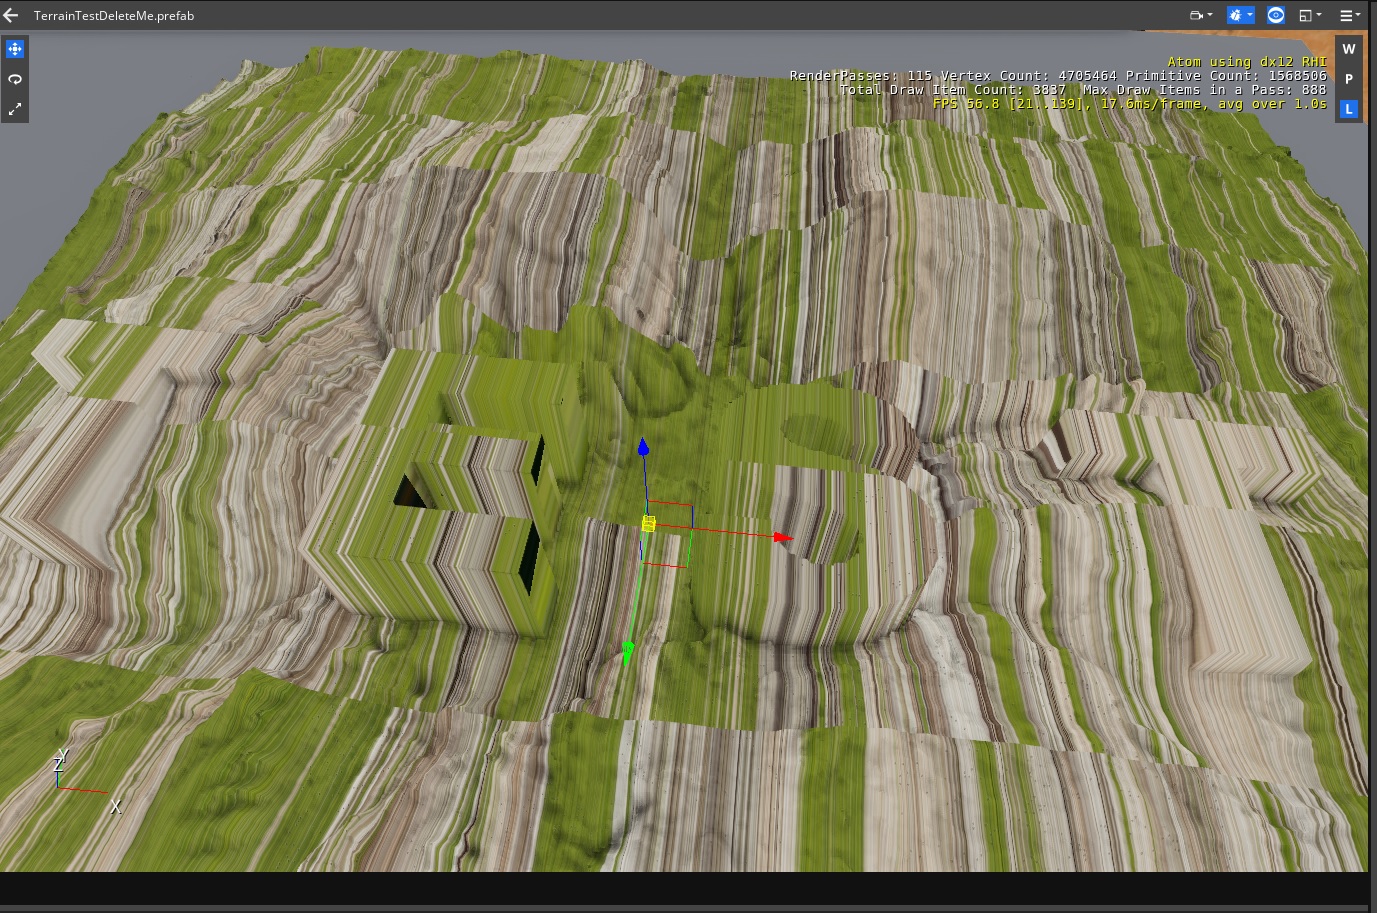
Task: Click the hamburger viewport settings icon
Action: click(1345, 15)
